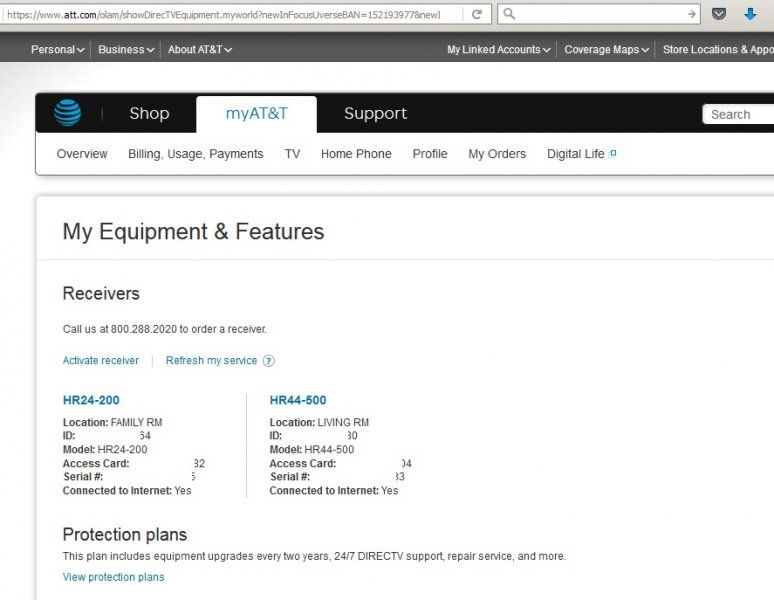This screenshot has width=774, height=600.
Task: Click inside the AT&T site Search field
Action: (x=740, y=115)
